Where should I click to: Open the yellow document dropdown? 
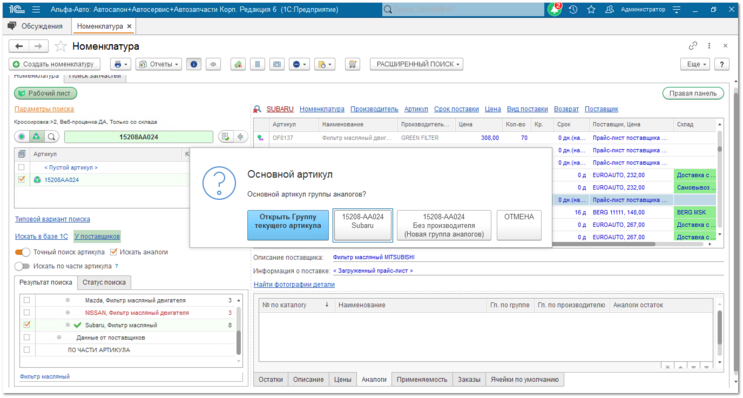pyautogui.click(x=325, y=64)
